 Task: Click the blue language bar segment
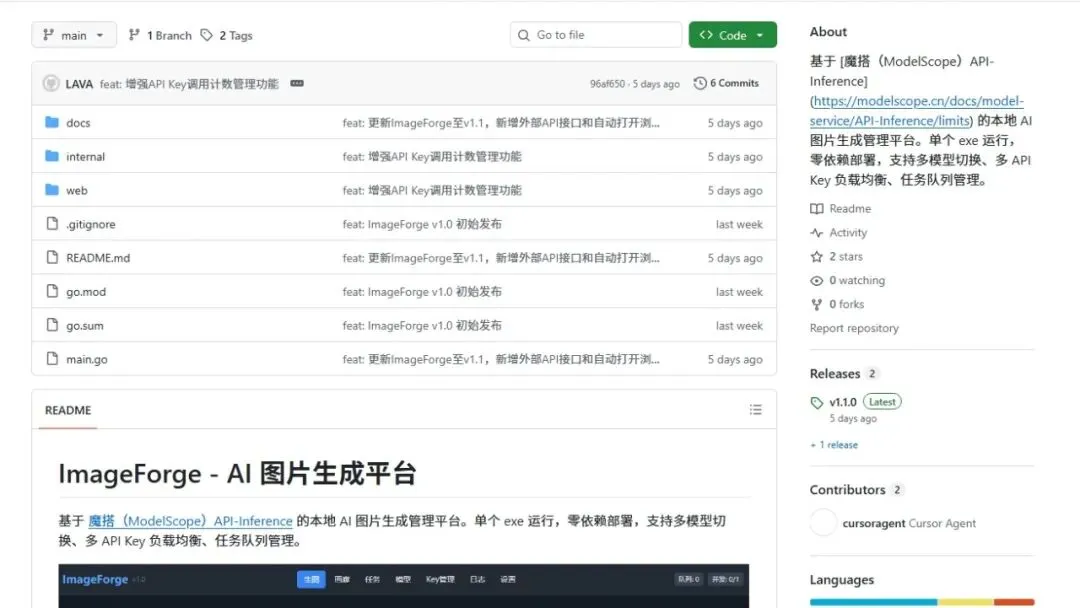[x=873, y=602]
